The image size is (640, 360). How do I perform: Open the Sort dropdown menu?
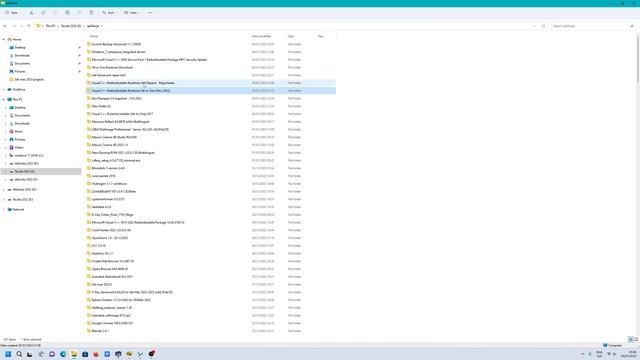tap(109, 13)
